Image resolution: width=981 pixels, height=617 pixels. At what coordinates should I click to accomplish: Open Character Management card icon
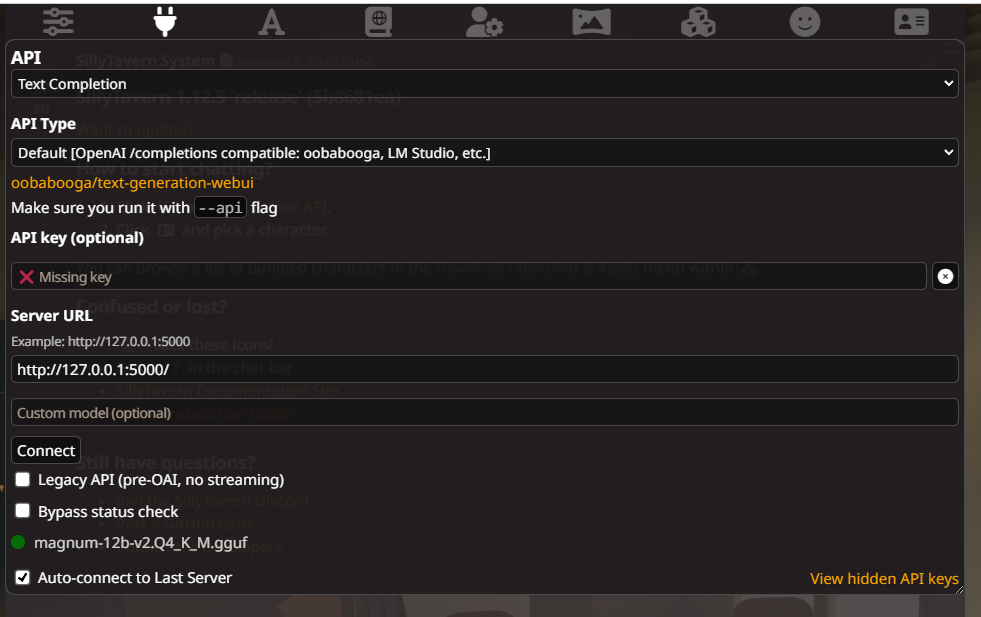(x=912, y=22)
